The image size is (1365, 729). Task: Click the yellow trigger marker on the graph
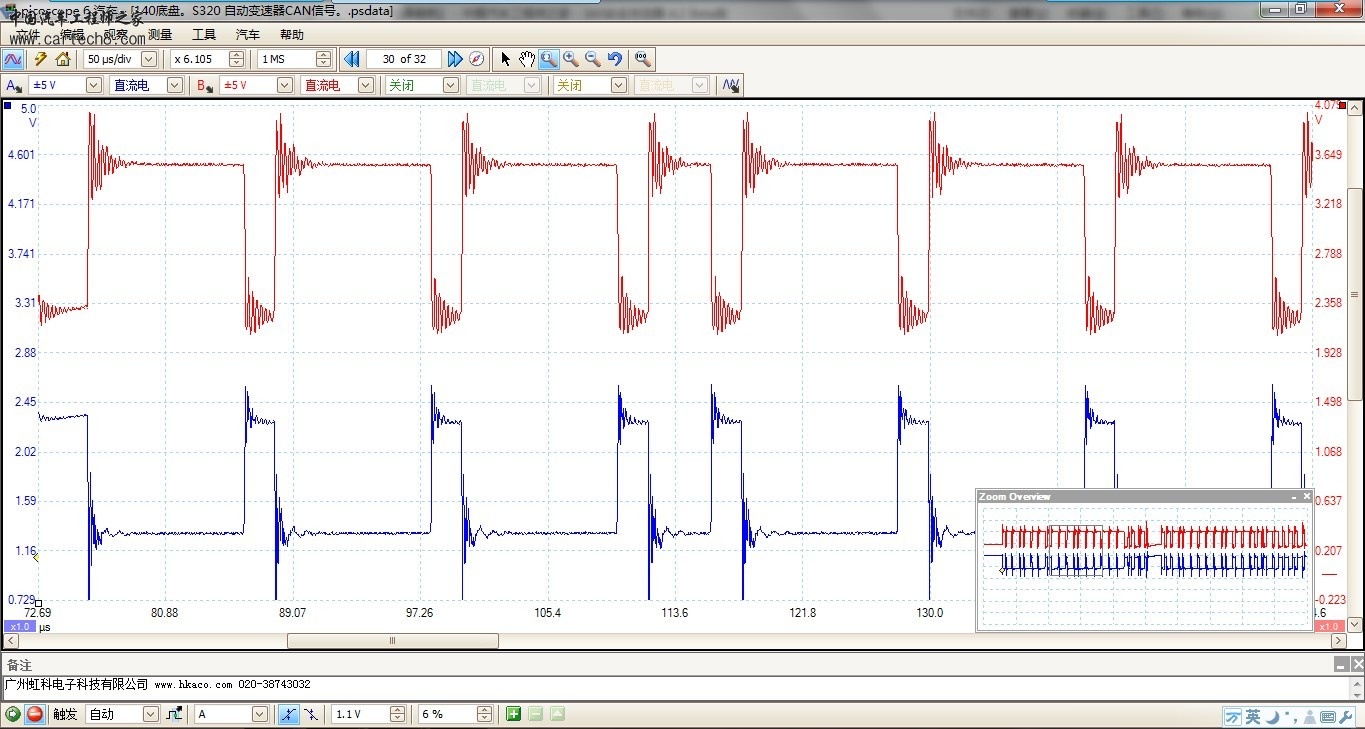point(36,557)
